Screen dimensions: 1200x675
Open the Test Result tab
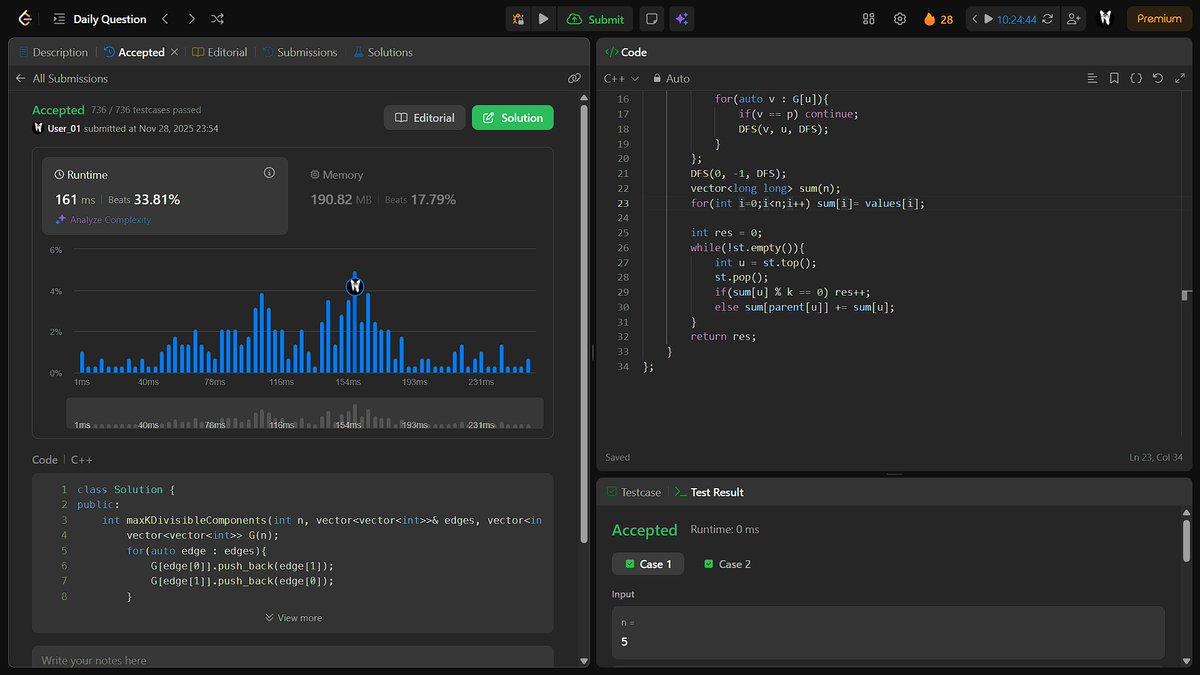709,491
